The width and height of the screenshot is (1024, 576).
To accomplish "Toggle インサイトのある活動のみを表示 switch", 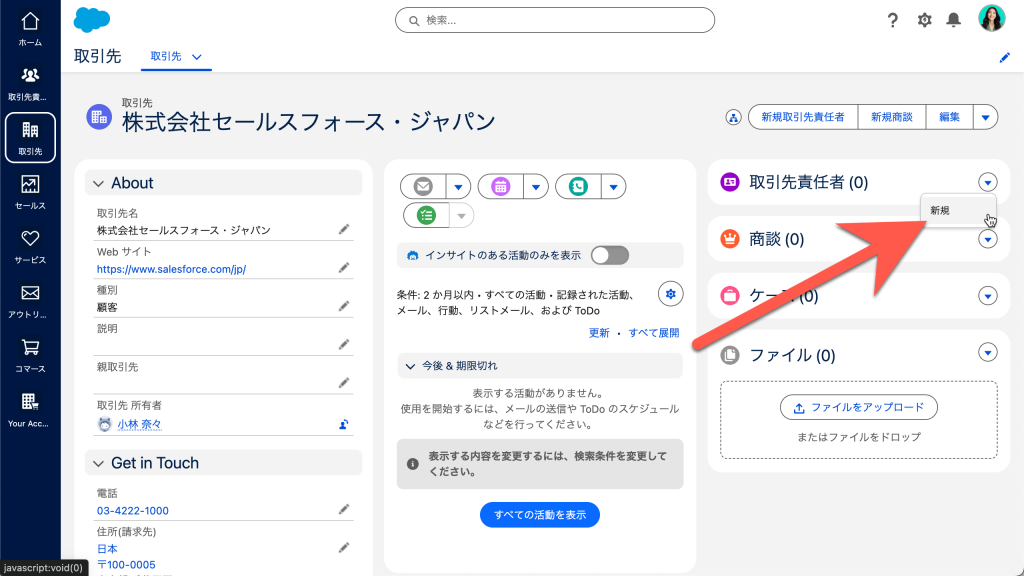I will [609, 255].
